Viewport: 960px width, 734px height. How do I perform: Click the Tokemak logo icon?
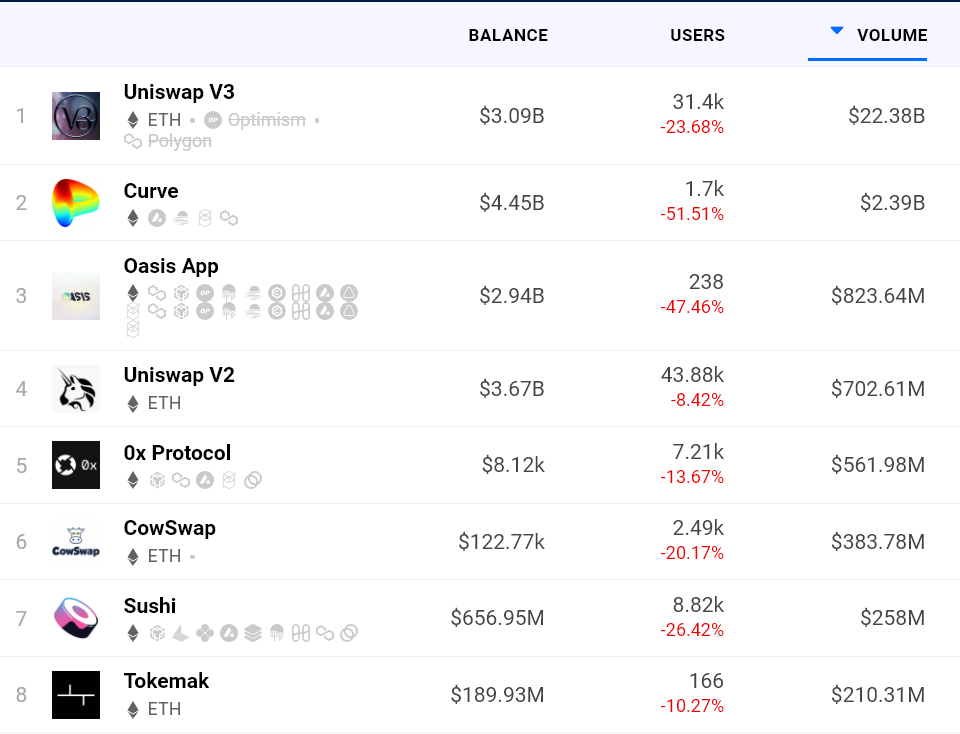(x=76, y=695)
